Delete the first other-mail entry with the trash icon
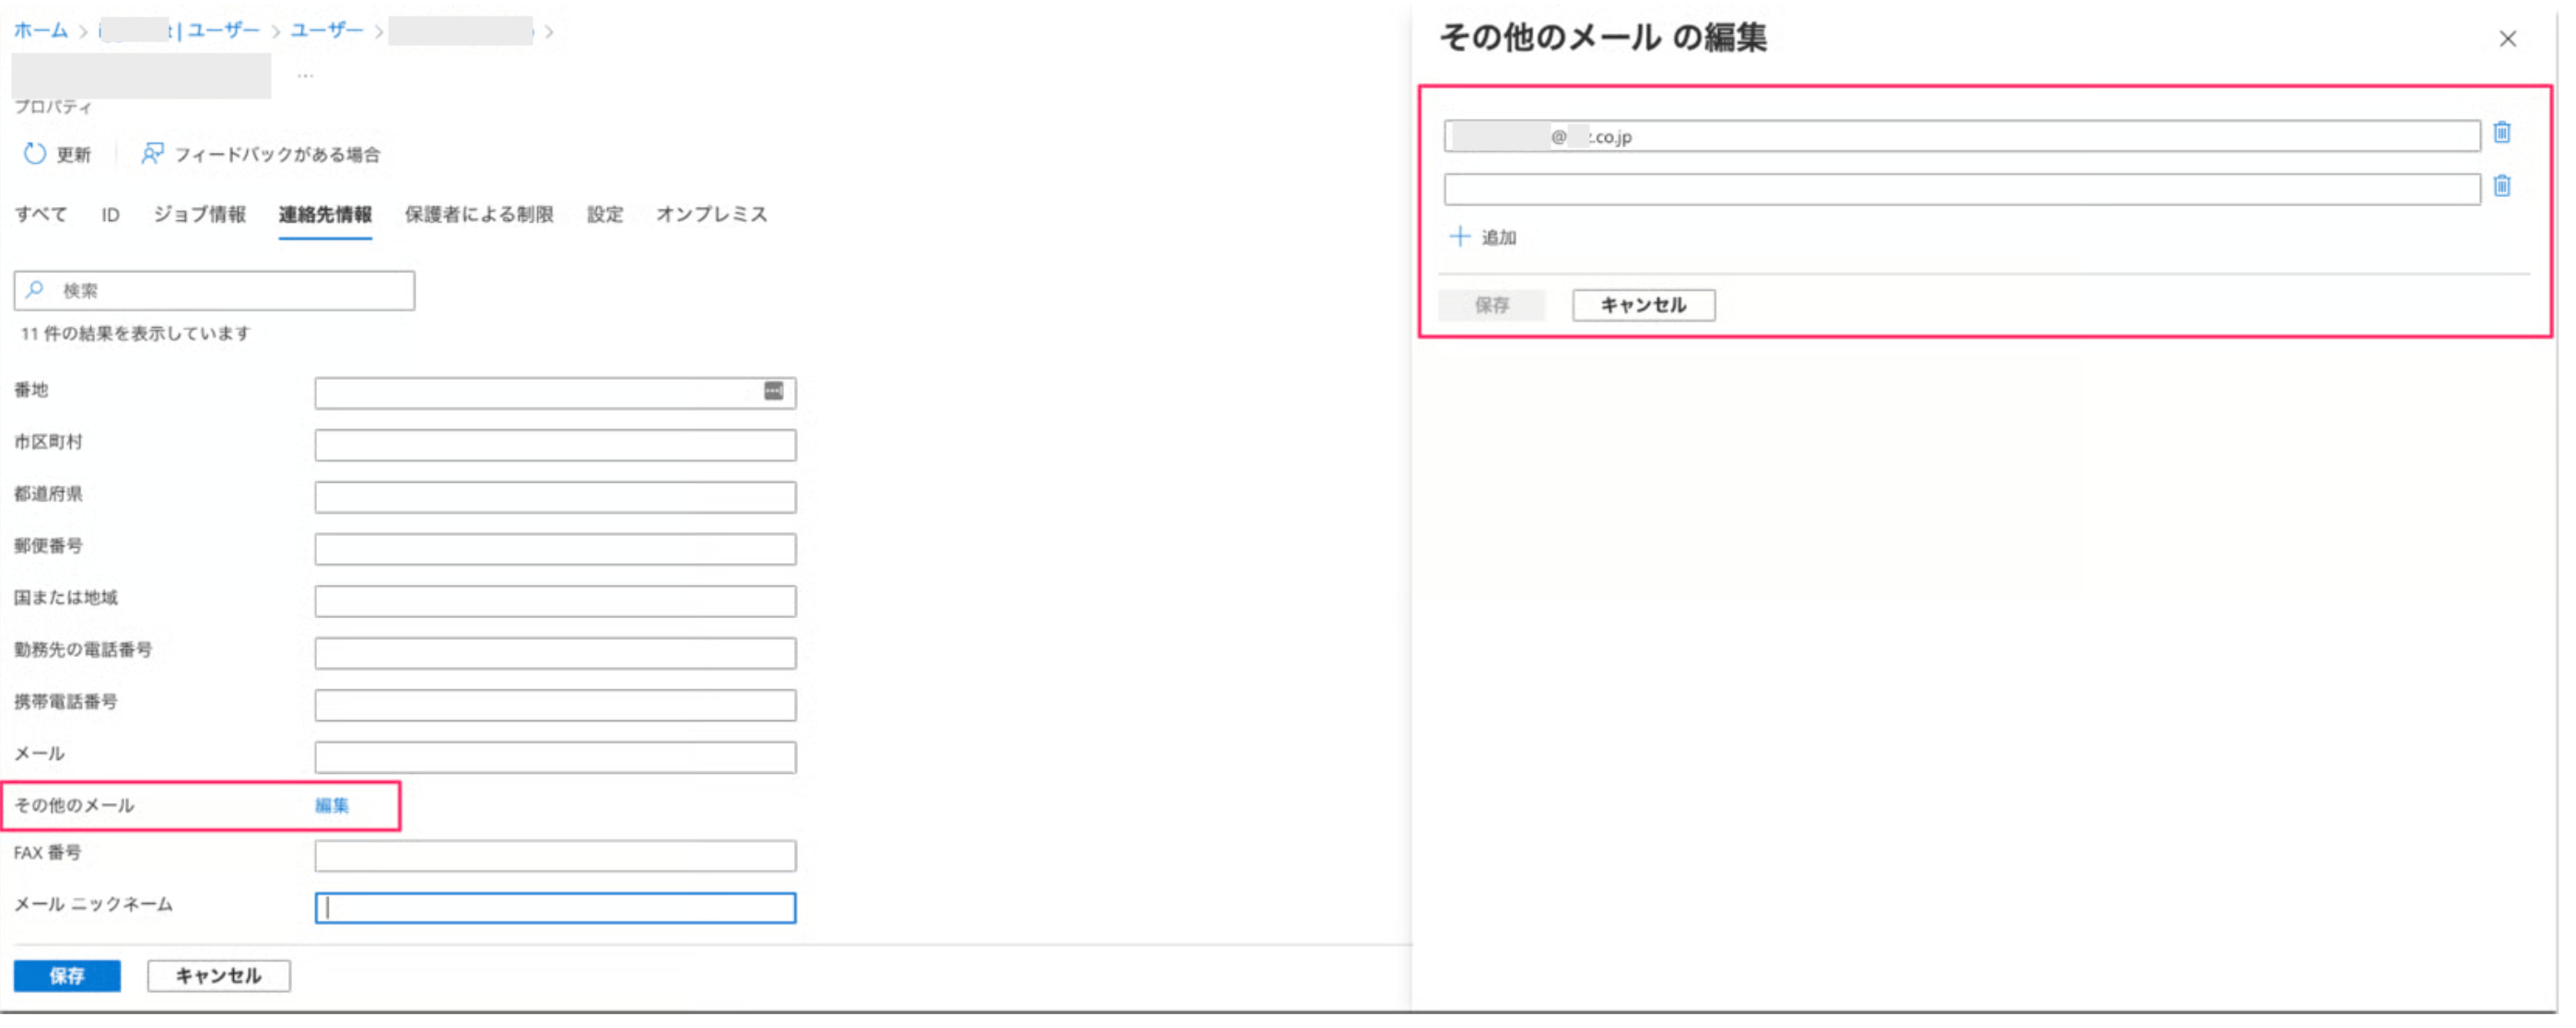Viewport: 2576px width, 1028px height. [2502, 133]
